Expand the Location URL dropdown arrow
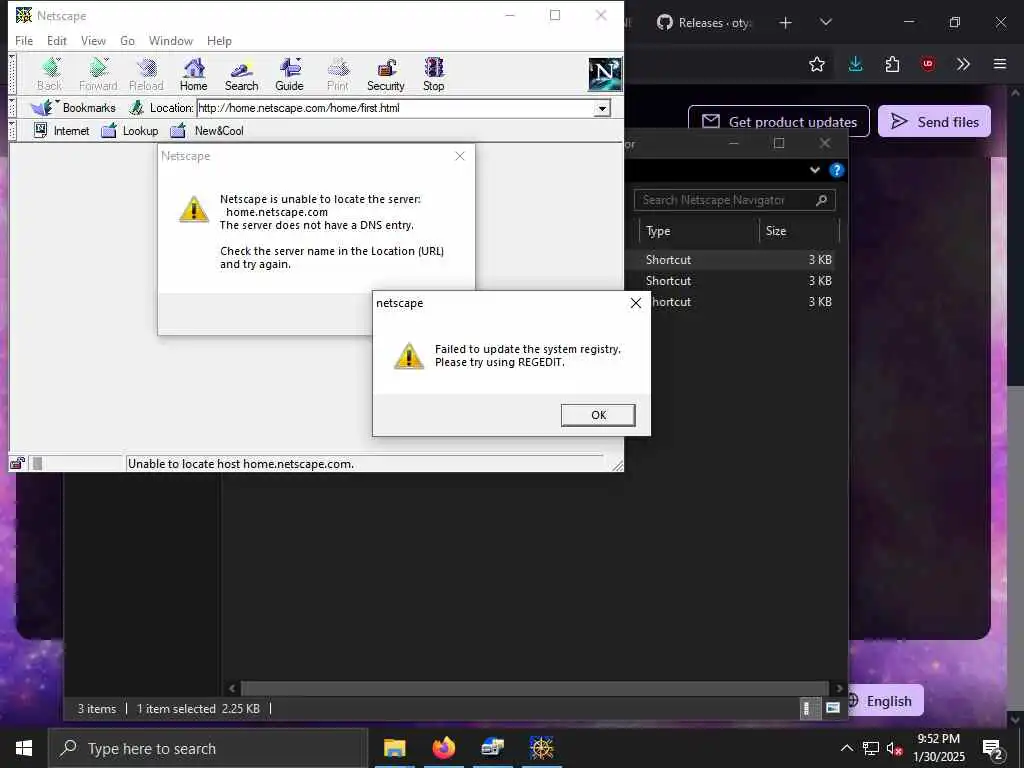This screenshot has height=768, width=1024. [x=602, y=108]
